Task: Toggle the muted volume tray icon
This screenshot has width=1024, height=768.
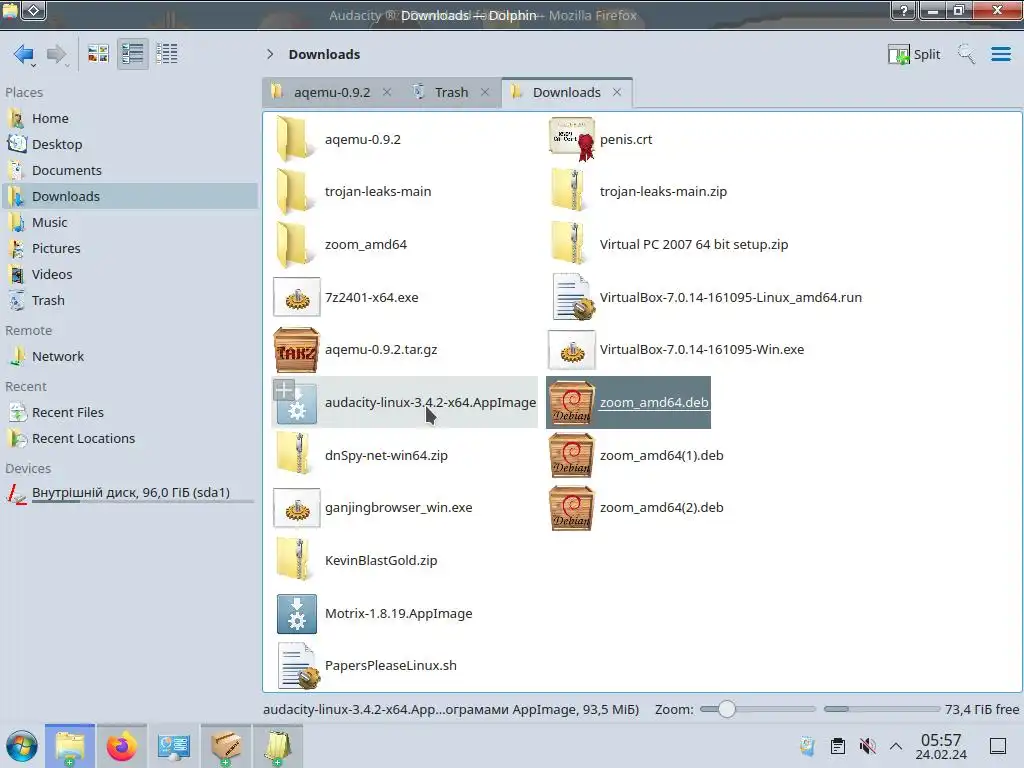Action: pos(867,746)
